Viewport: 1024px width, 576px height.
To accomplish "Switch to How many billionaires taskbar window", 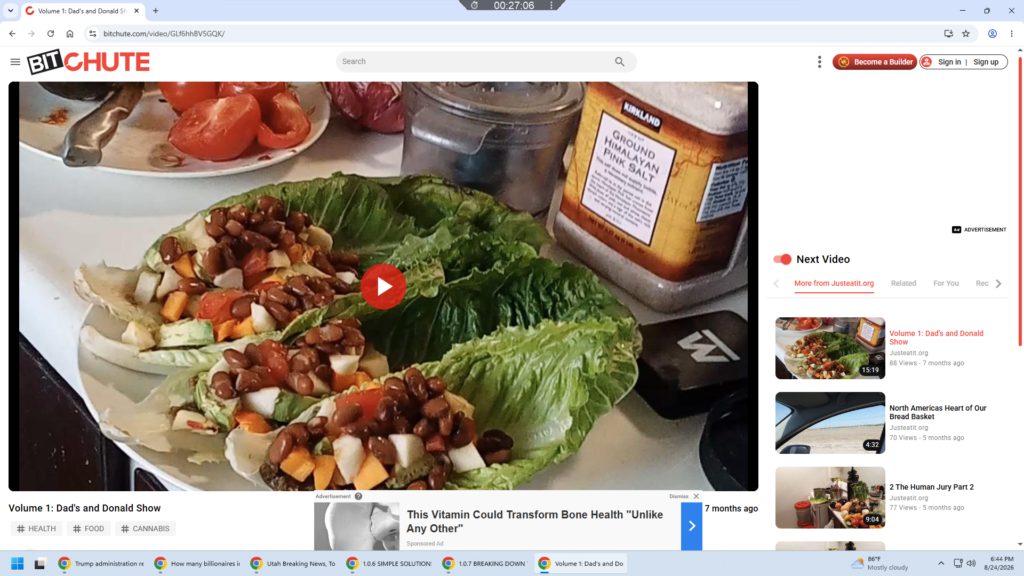I will [197, 563].
